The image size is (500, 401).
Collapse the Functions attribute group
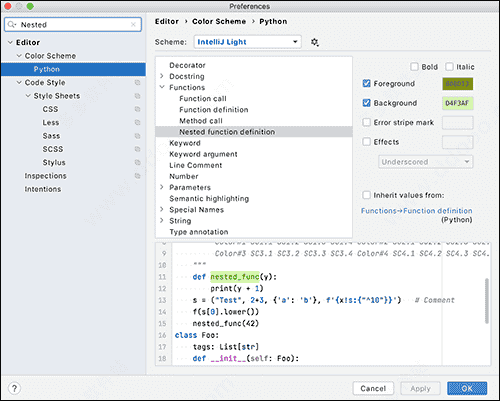[x=162, y=87]
